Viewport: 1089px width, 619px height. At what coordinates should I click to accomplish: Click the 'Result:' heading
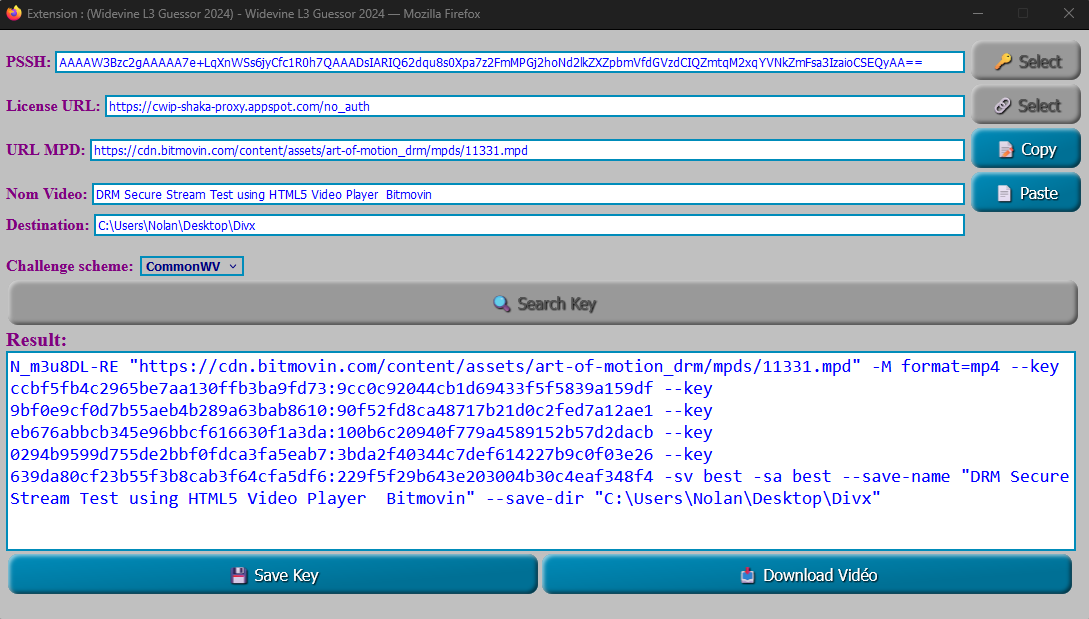click(36, 340)
